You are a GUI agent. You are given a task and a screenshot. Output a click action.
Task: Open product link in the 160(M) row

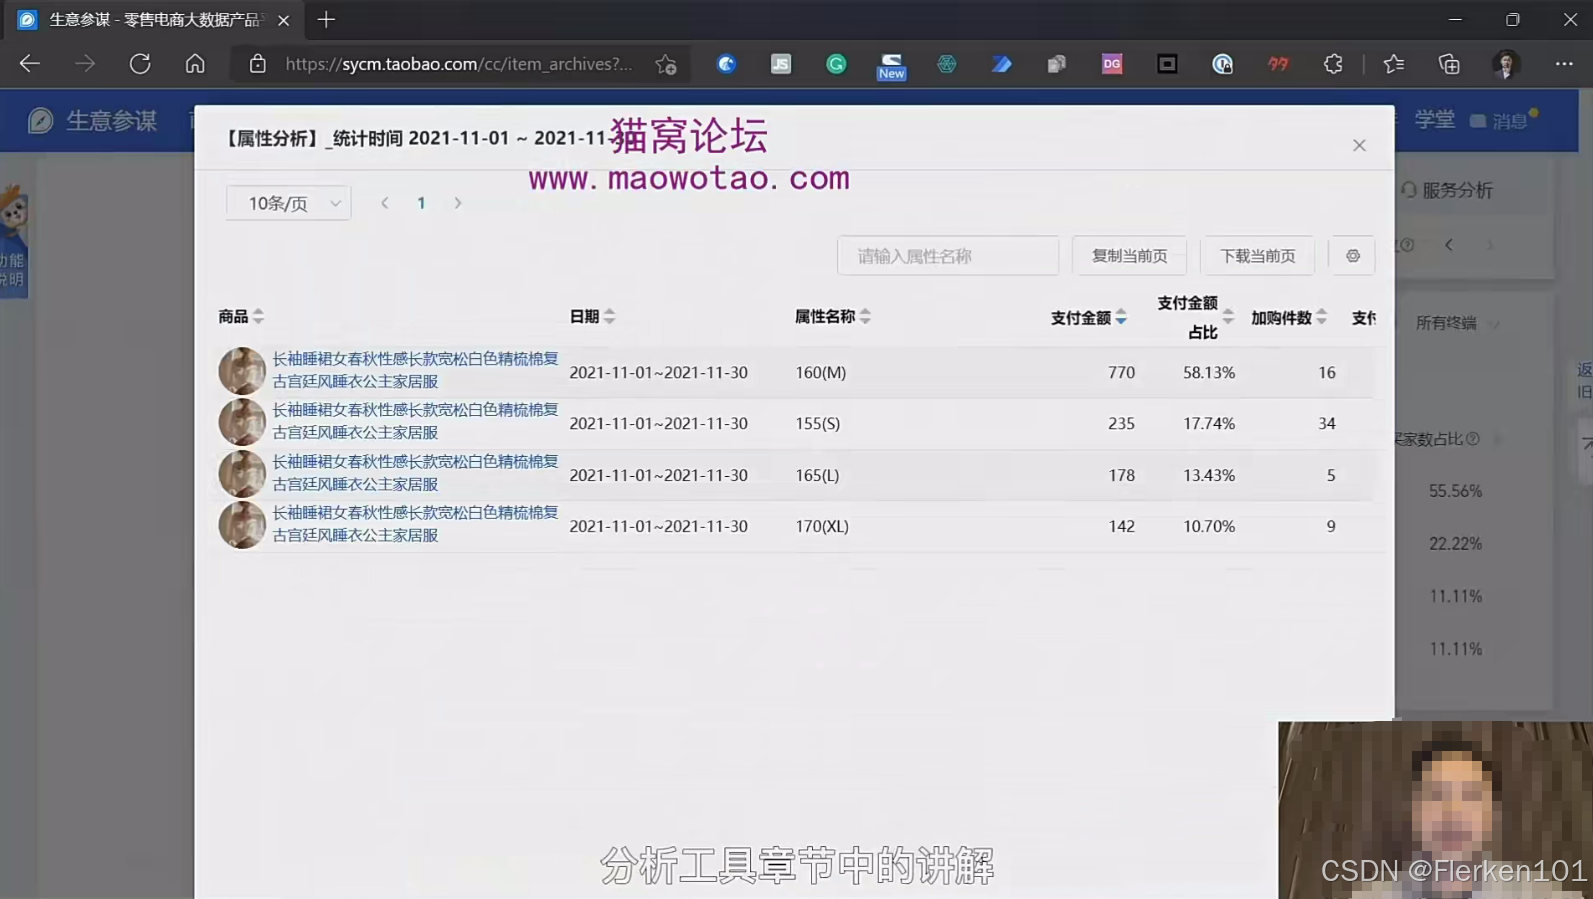coord(415,369)
